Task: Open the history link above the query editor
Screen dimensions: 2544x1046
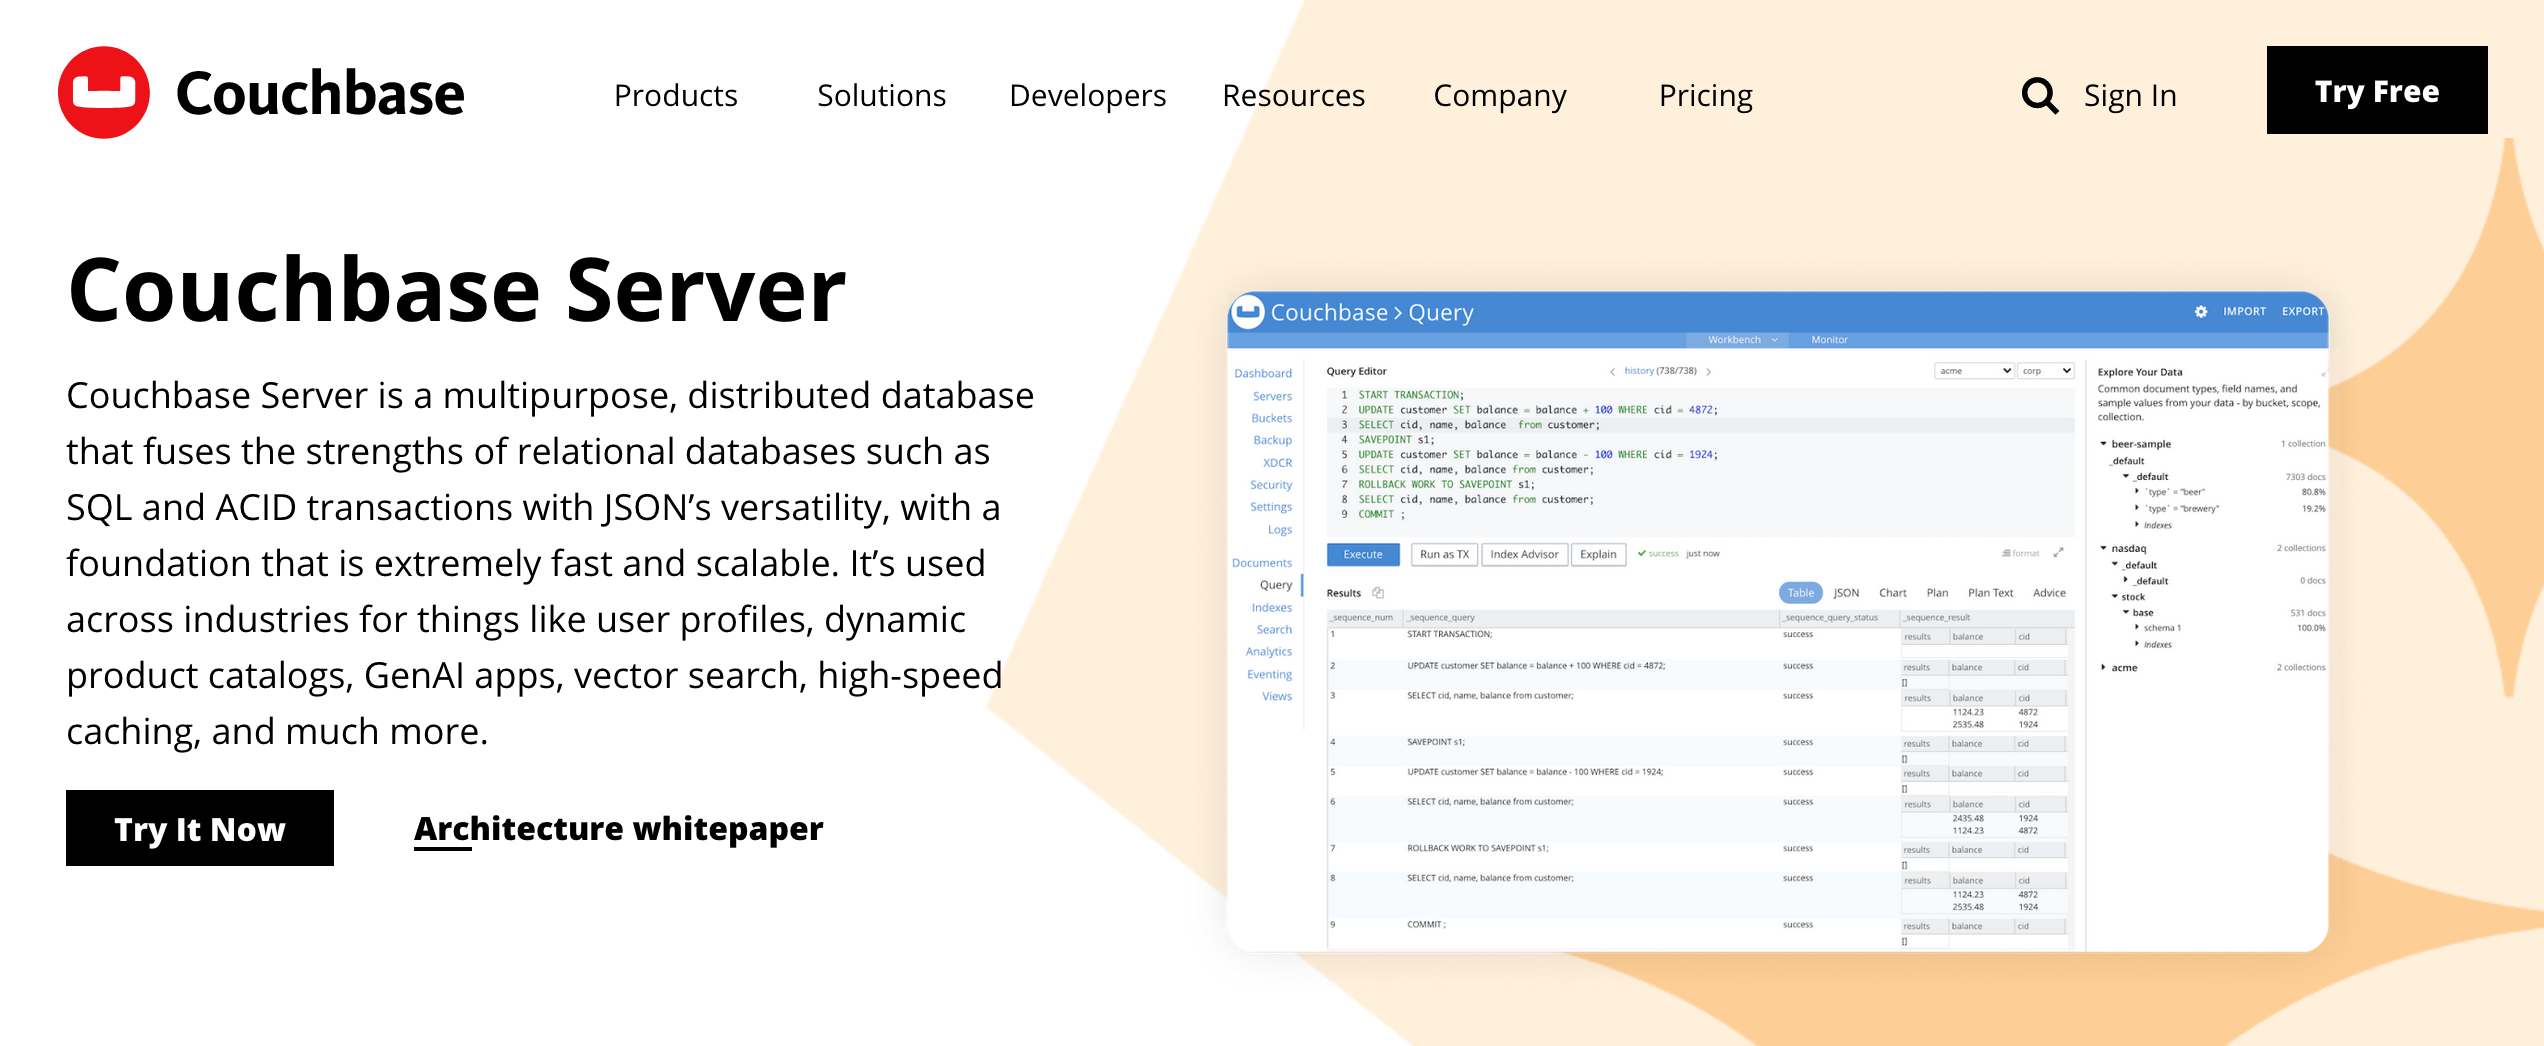Action: 1639,371
